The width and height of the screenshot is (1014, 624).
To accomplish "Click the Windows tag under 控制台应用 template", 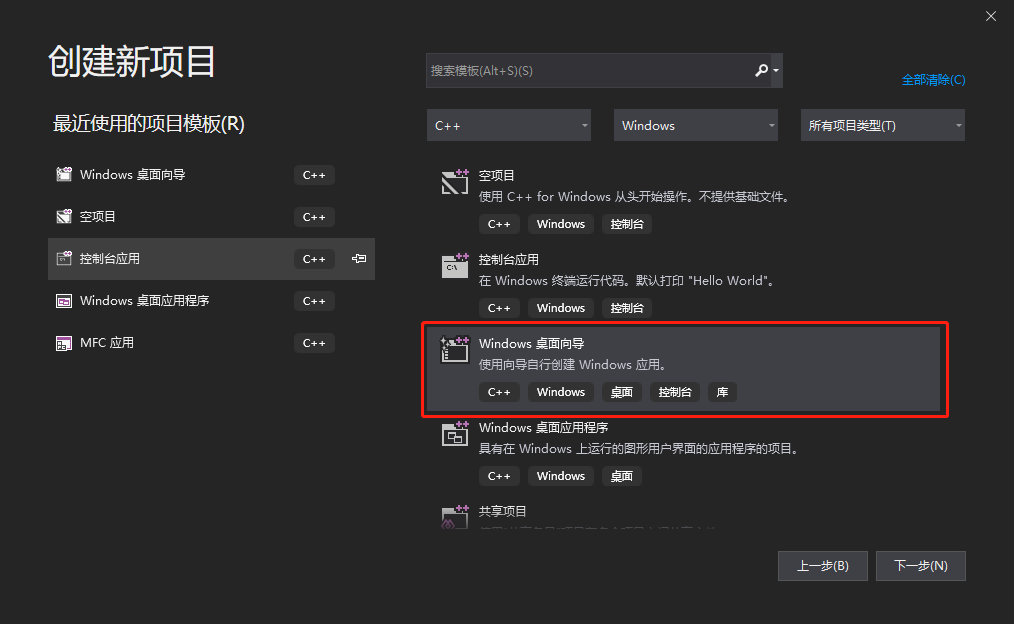I will [561, 308].
